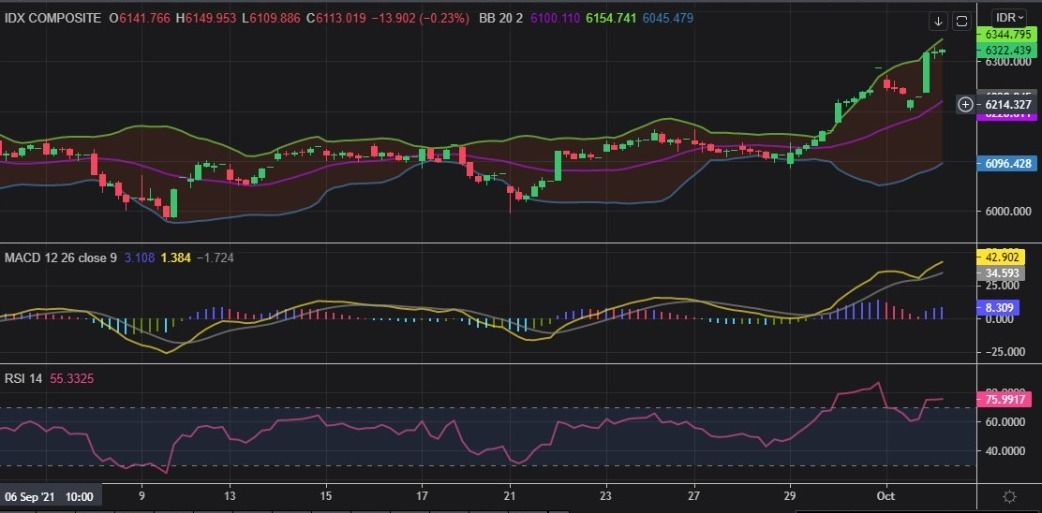Click the blue 8.309 MACD scale label
Screen dimensions: 1042x513
999,308
